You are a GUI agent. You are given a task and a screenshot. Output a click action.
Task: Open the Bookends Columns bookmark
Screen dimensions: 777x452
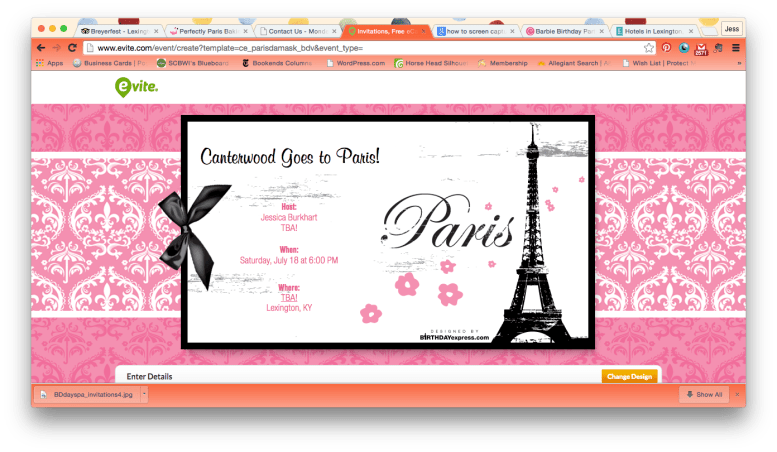[x=277, y=63]
